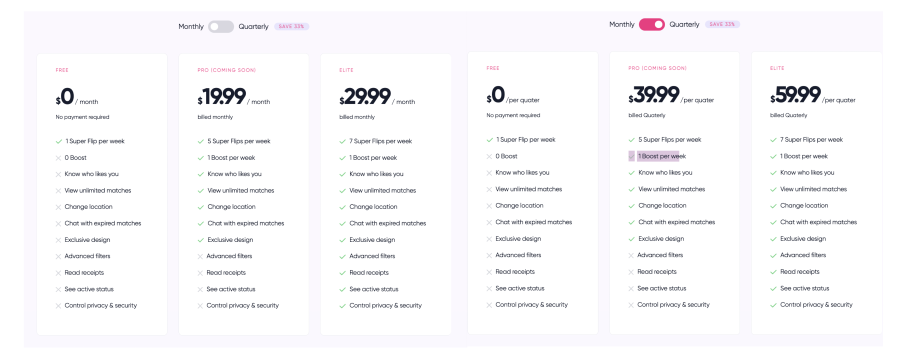The width and height of the screenshot is (900, 363).
Task: Click the FREE heading of the $0 / month card
Action: [x=61, y=70]
